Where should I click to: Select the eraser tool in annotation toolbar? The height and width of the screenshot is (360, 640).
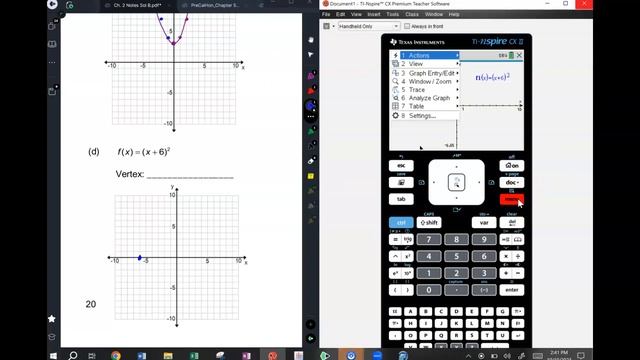pyautogui.click(x=311, y=161)
